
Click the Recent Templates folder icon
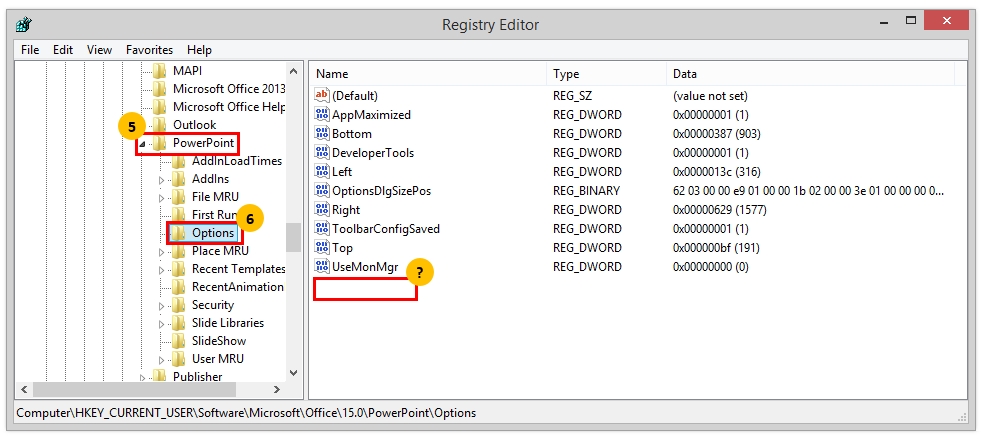[x=178, y=269]
